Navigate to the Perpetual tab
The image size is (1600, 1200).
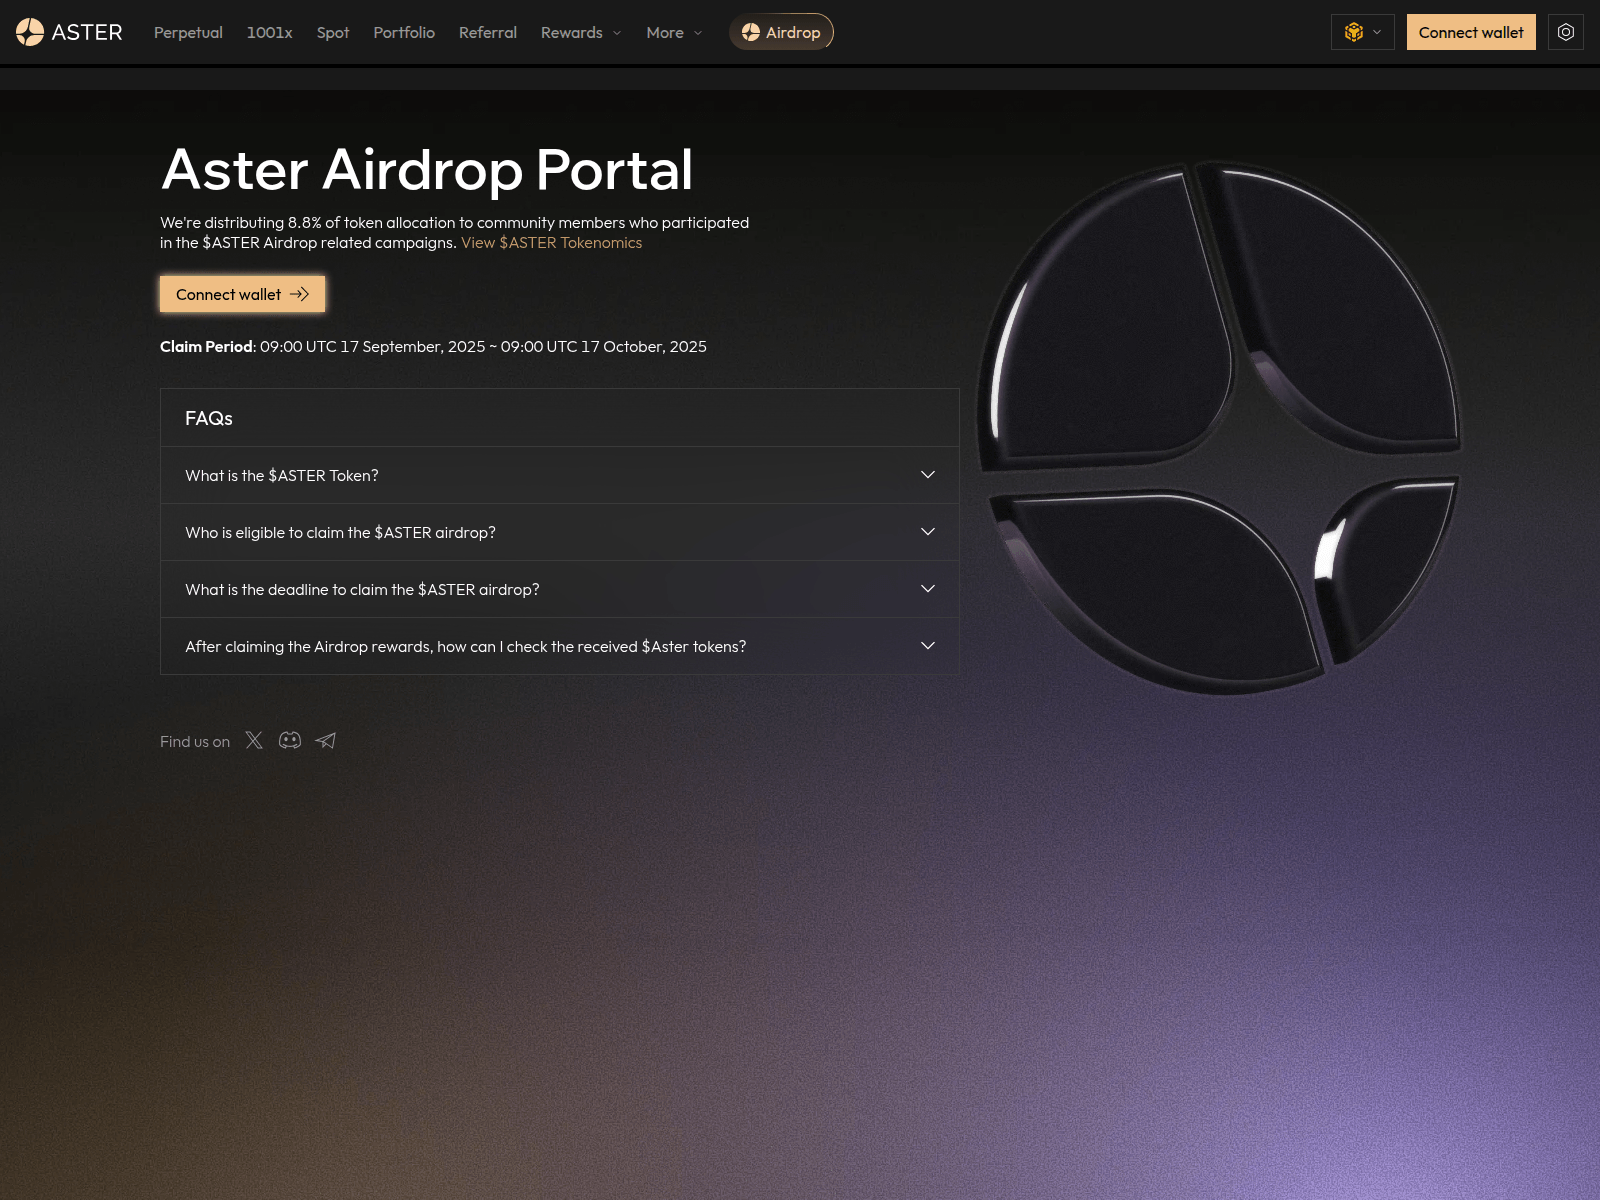point(187,32)
